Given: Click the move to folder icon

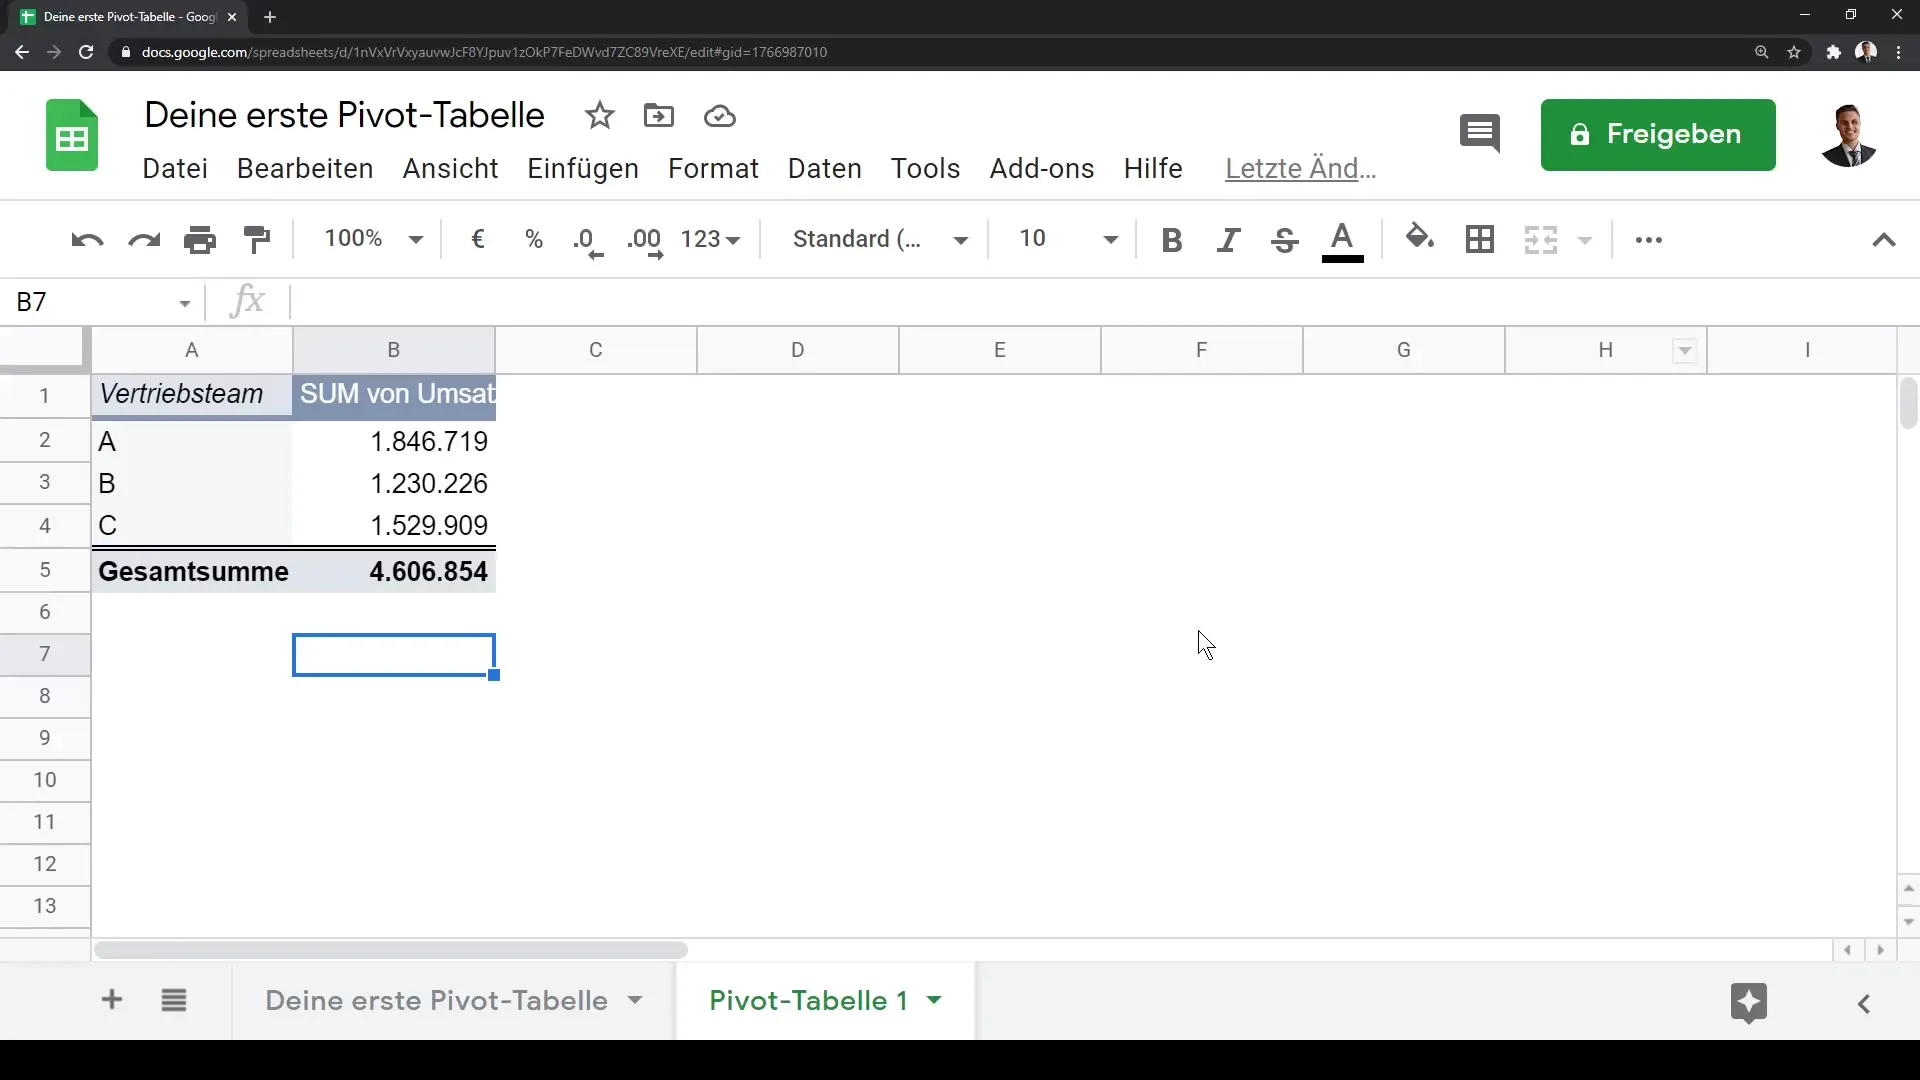Looking at the screenshot, I should (x=659, y=116).
